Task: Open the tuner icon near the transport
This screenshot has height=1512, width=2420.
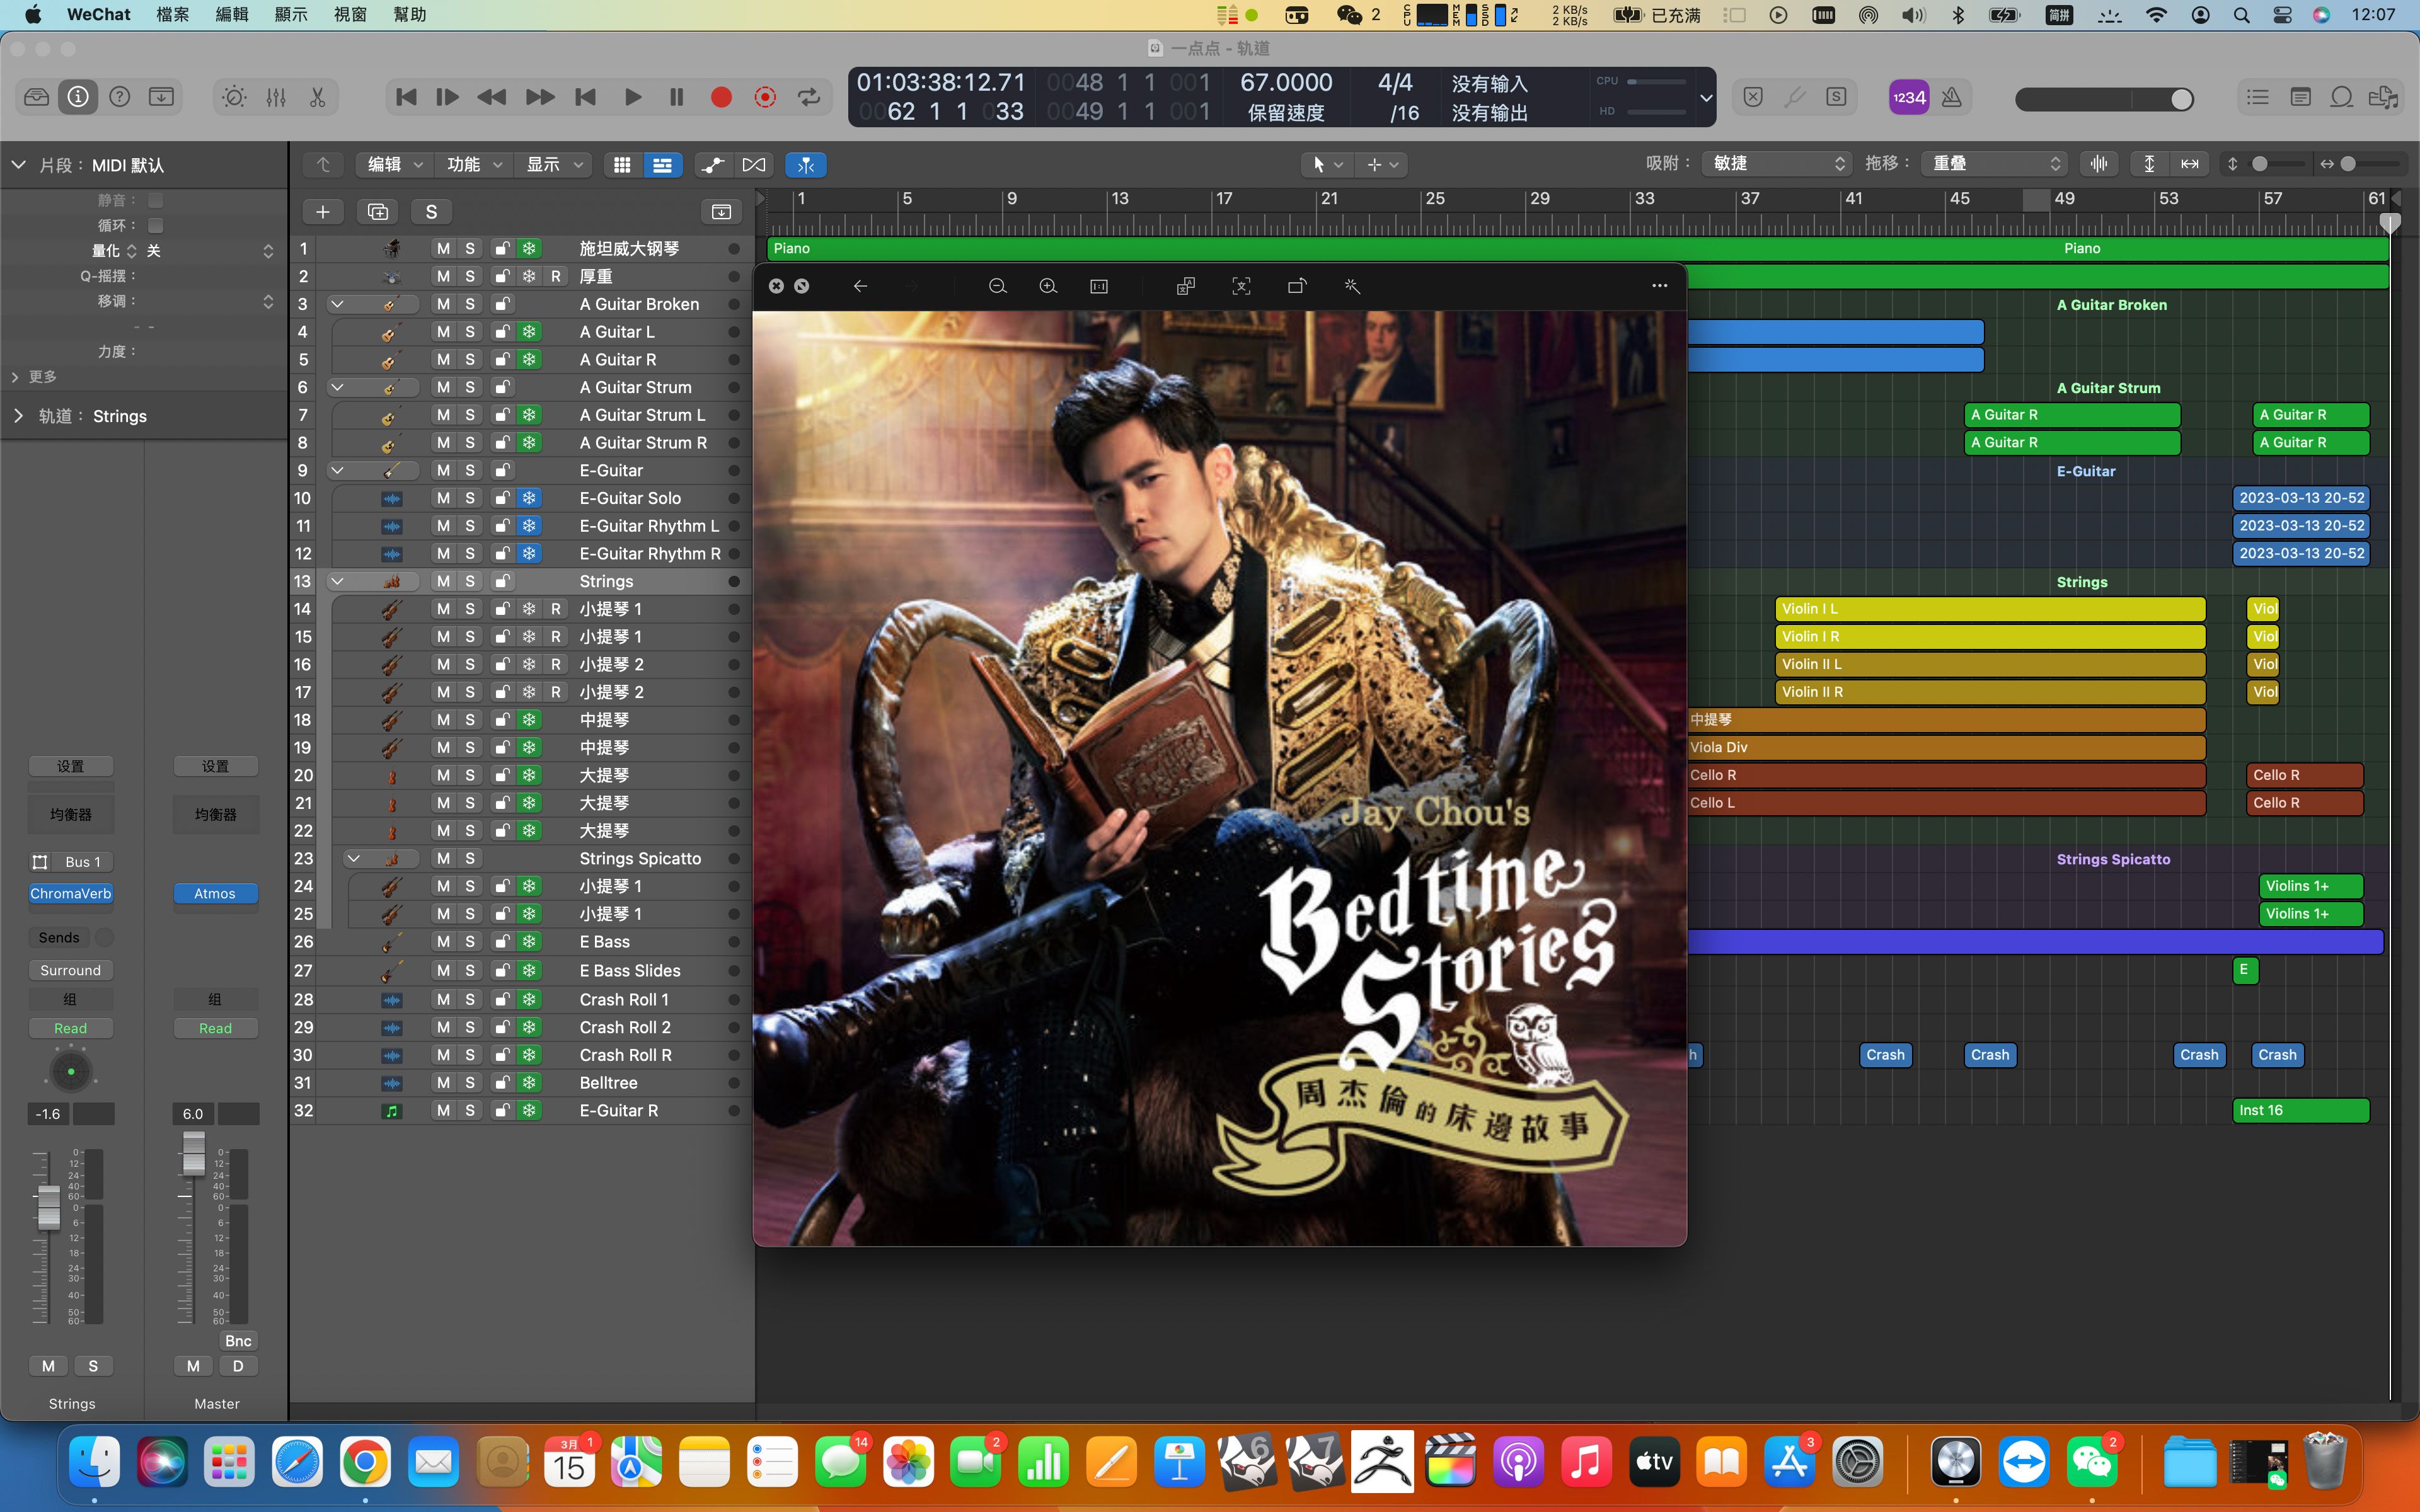Action: (x=1795, y=97)
